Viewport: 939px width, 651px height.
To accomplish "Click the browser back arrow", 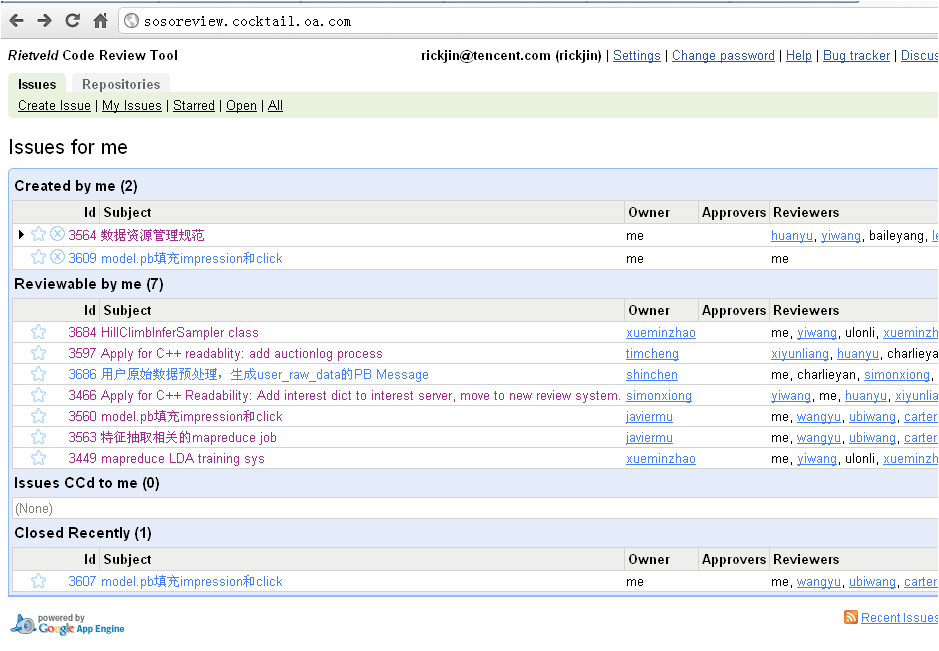I will click(17, 21).
